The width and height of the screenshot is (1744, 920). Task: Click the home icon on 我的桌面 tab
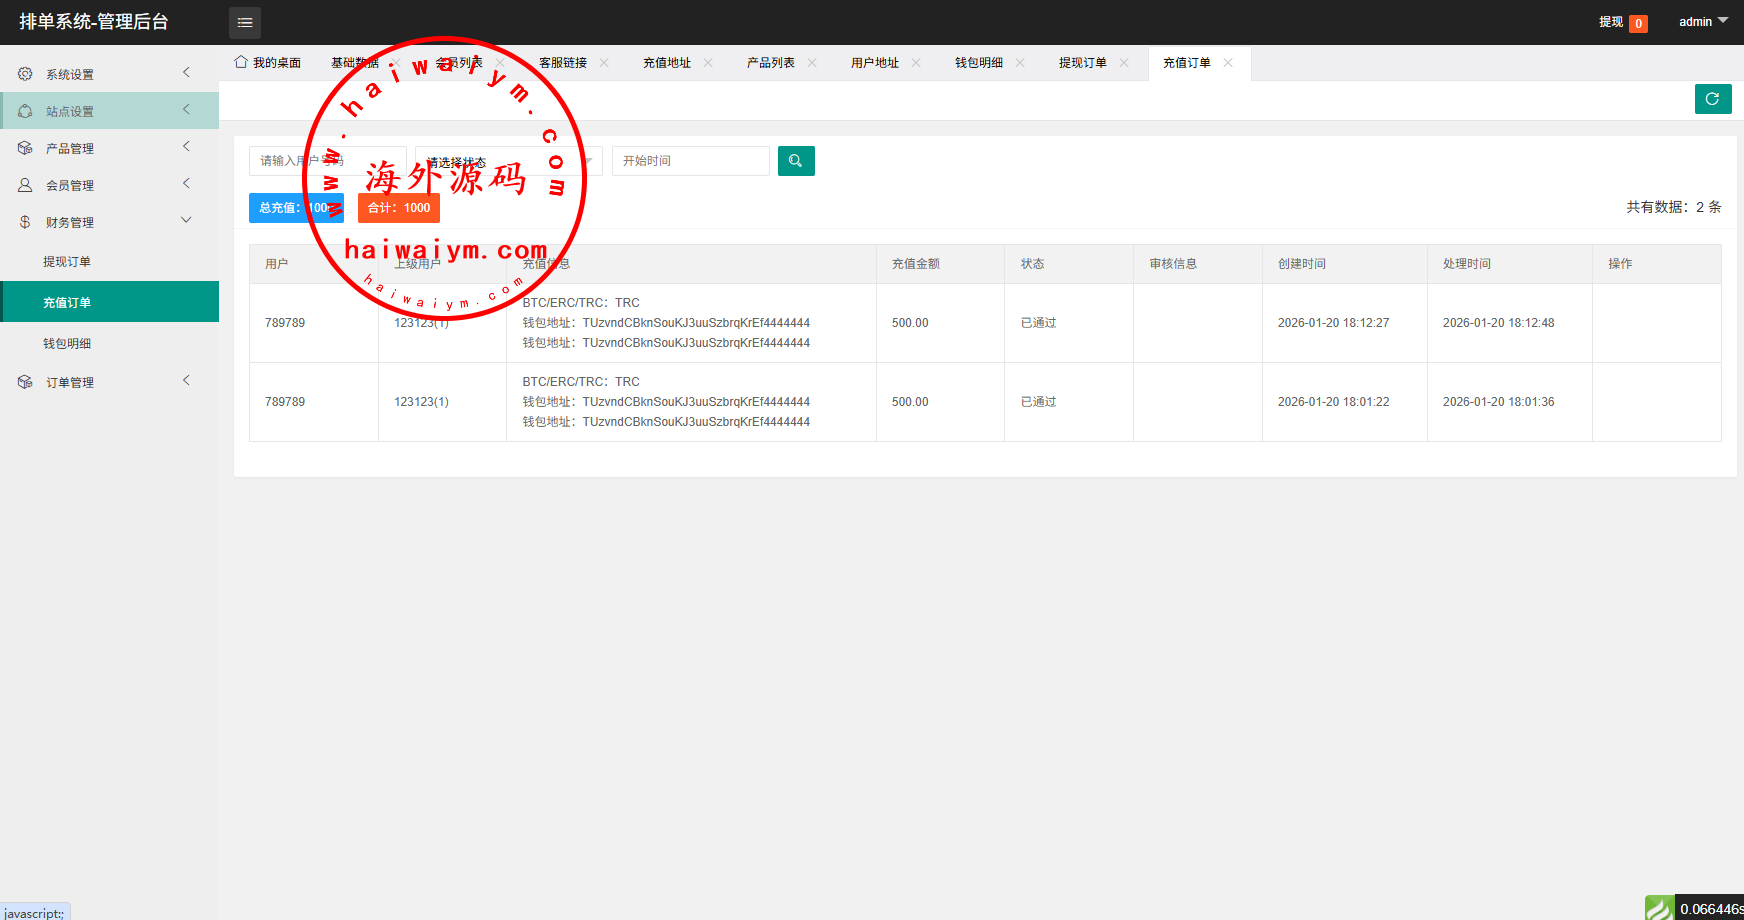241,62
